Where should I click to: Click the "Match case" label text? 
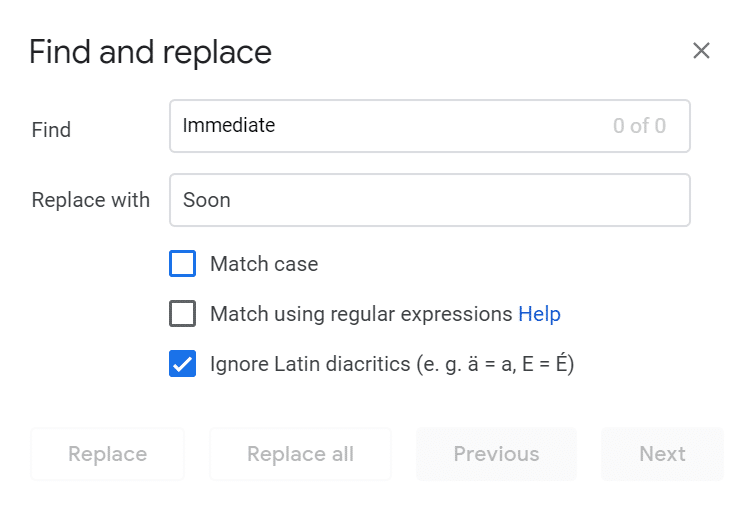point(264,264)
